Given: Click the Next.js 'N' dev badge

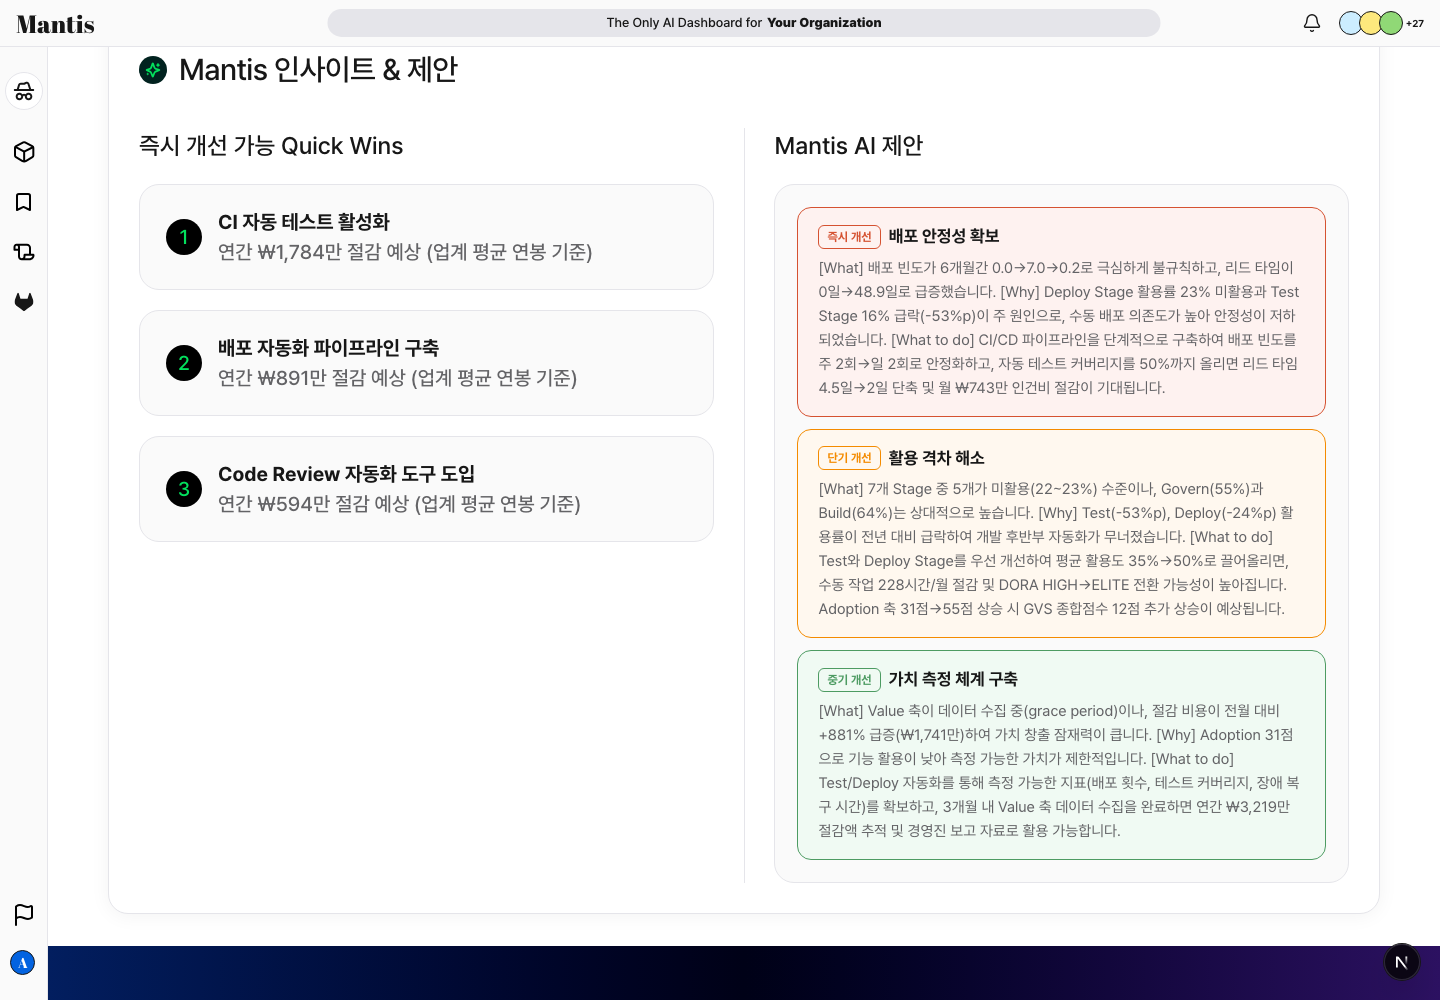Looking at the screenshot, I should [x=1402, y=962].
